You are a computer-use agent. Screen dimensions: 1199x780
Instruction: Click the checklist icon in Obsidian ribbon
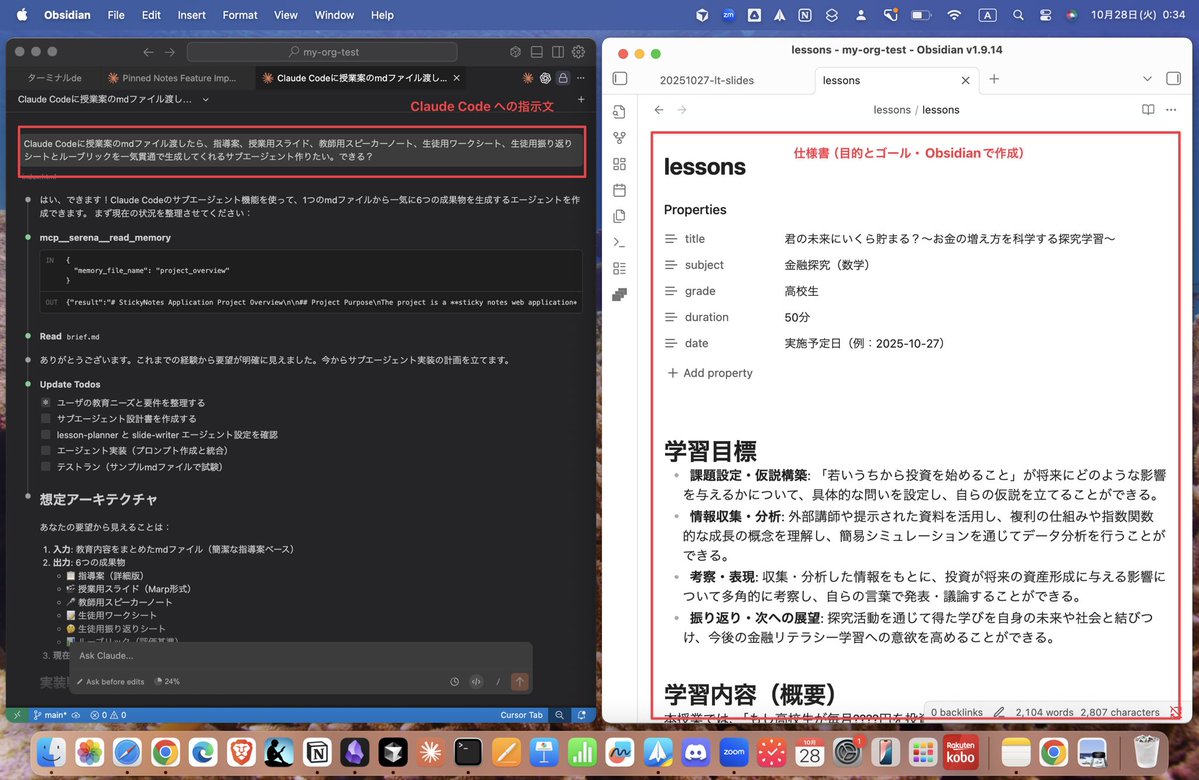coord(619,268)
